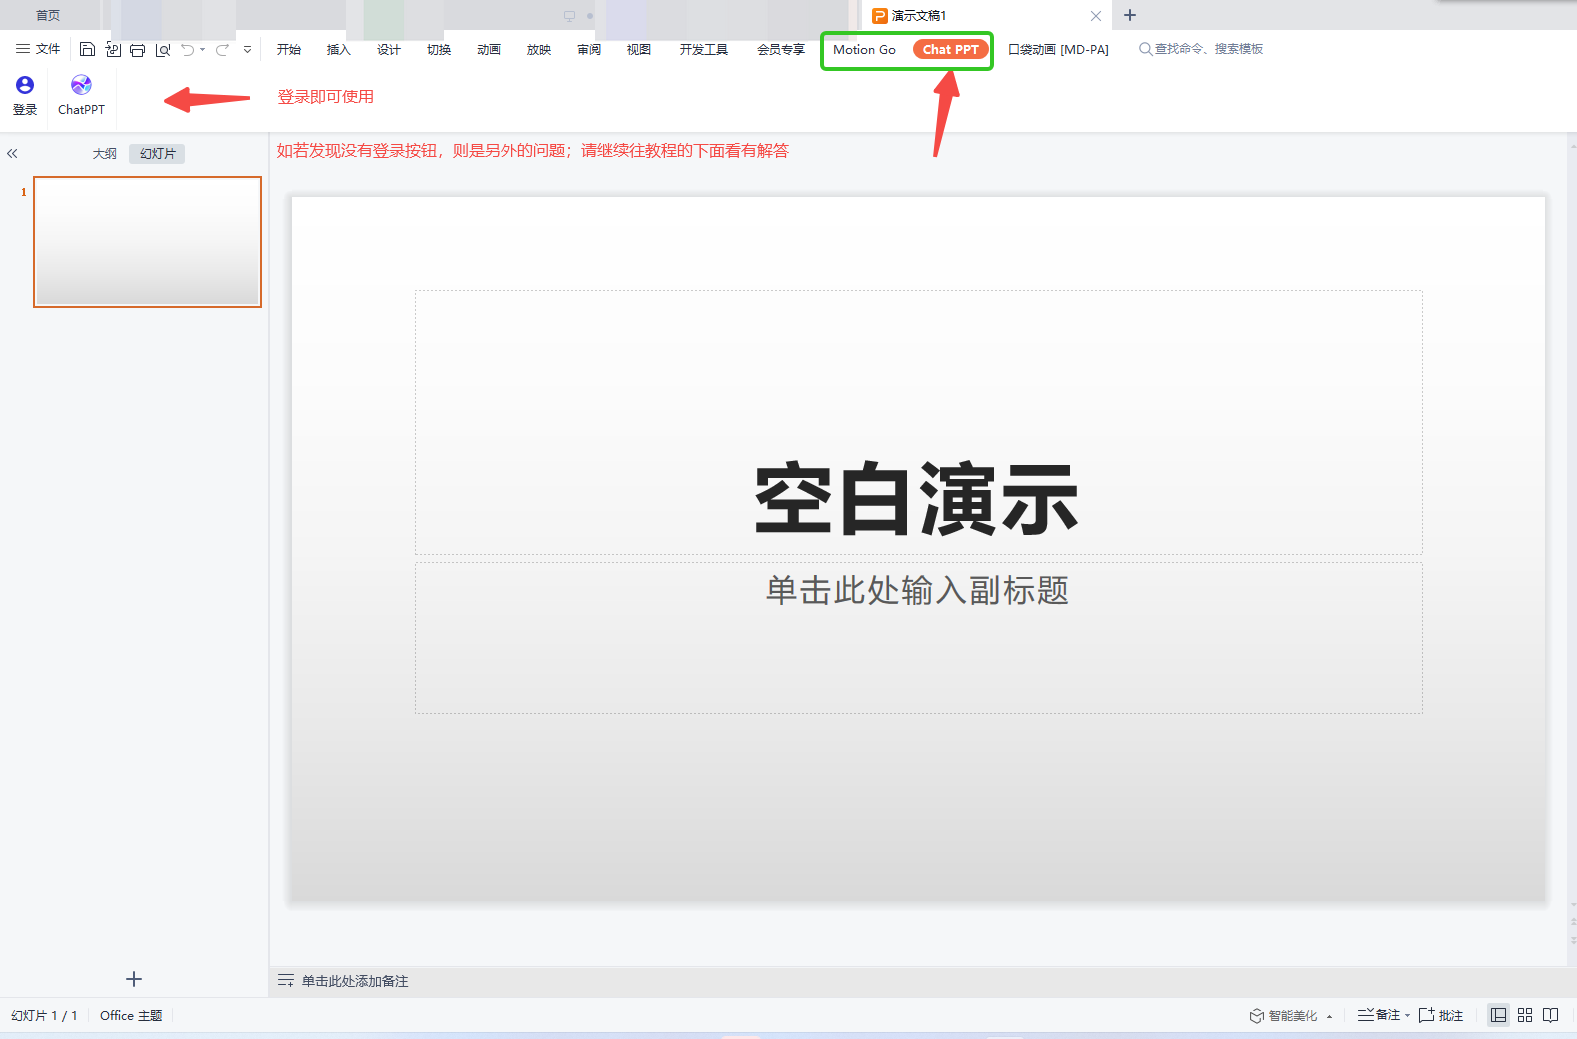This screenshot has height=1039, width=1577.
Task: Switch to slide sorter grid view
Action: point(1525,1015)
